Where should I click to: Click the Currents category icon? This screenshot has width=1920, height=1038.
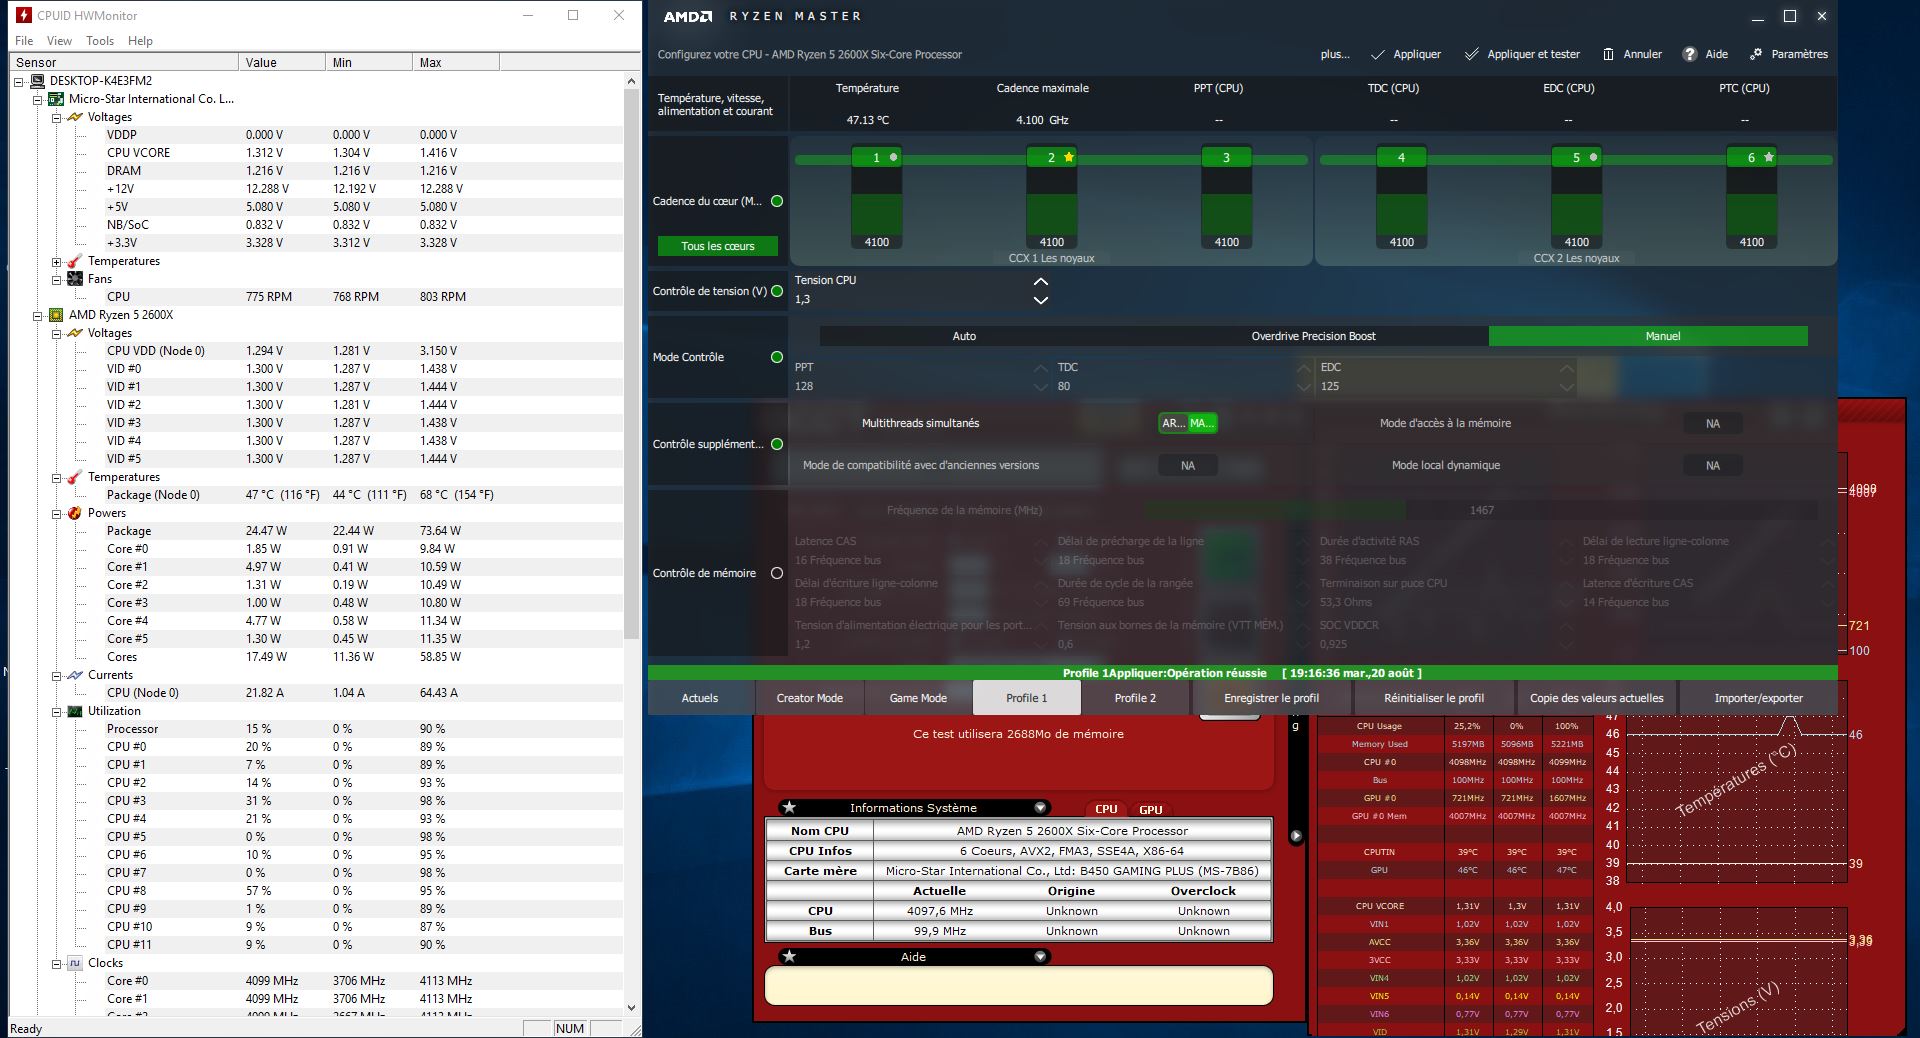tap(75, 675)
